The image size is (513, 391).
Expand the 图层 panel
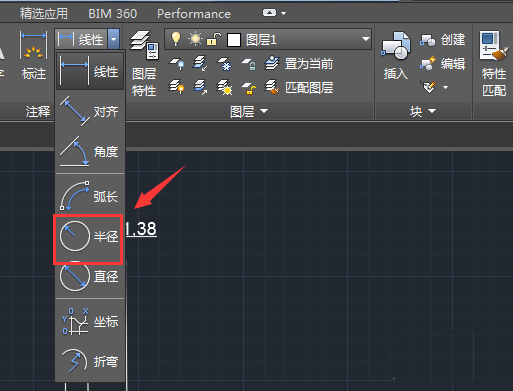tap(249, 111)
